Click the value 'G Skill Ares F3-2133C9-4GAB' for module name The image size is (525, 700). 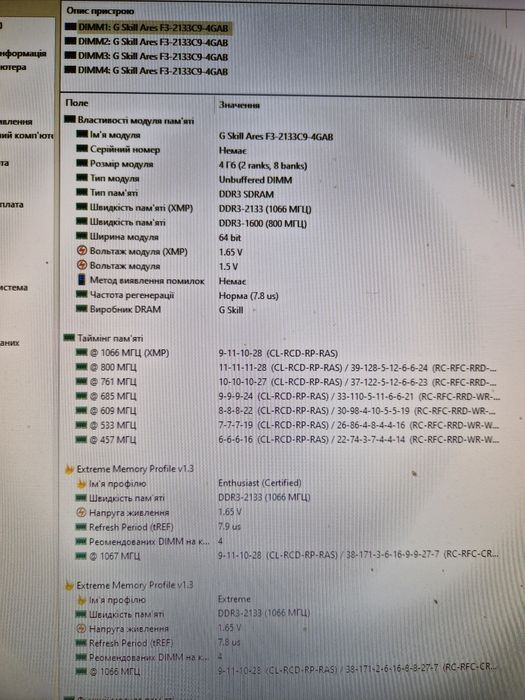click(x=276, y=137)
